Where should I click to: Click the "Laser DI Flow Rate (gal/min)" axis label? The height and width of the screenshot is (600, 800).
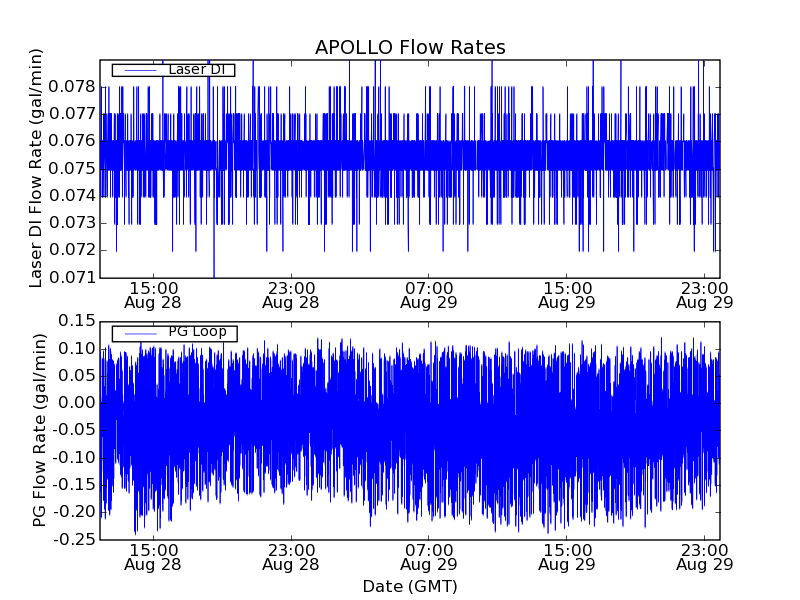[35, 168]
